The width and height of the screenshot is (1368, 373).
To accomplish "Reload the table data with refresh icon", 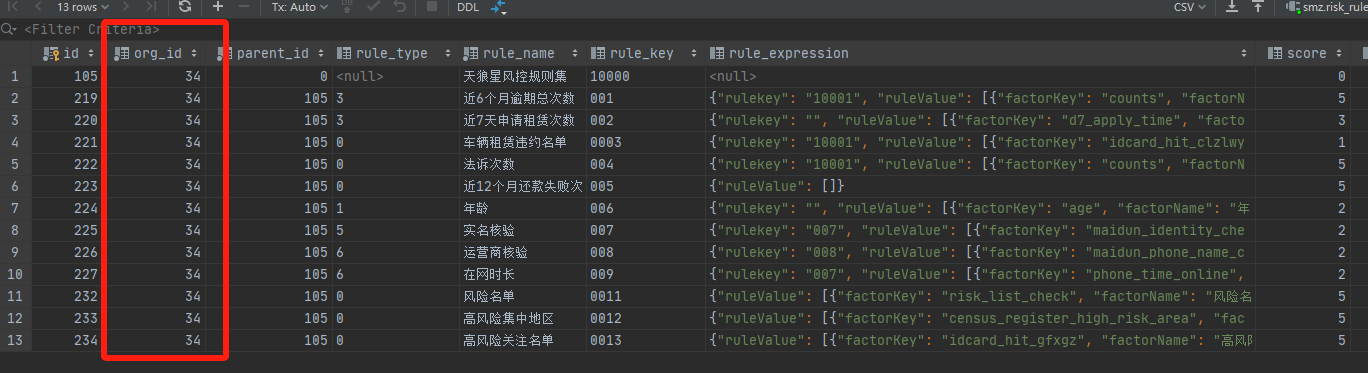I will pos(185,7).
